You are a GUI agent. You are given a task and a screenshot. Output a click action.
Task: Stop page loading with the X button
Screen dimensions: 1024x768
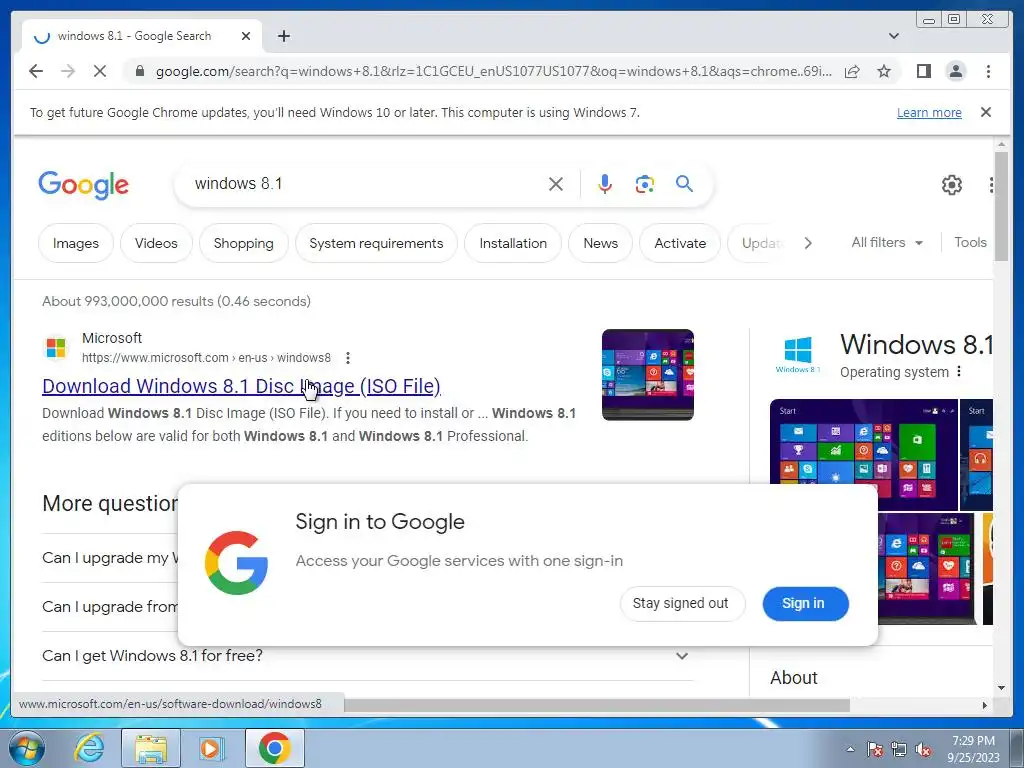point(100,71)
